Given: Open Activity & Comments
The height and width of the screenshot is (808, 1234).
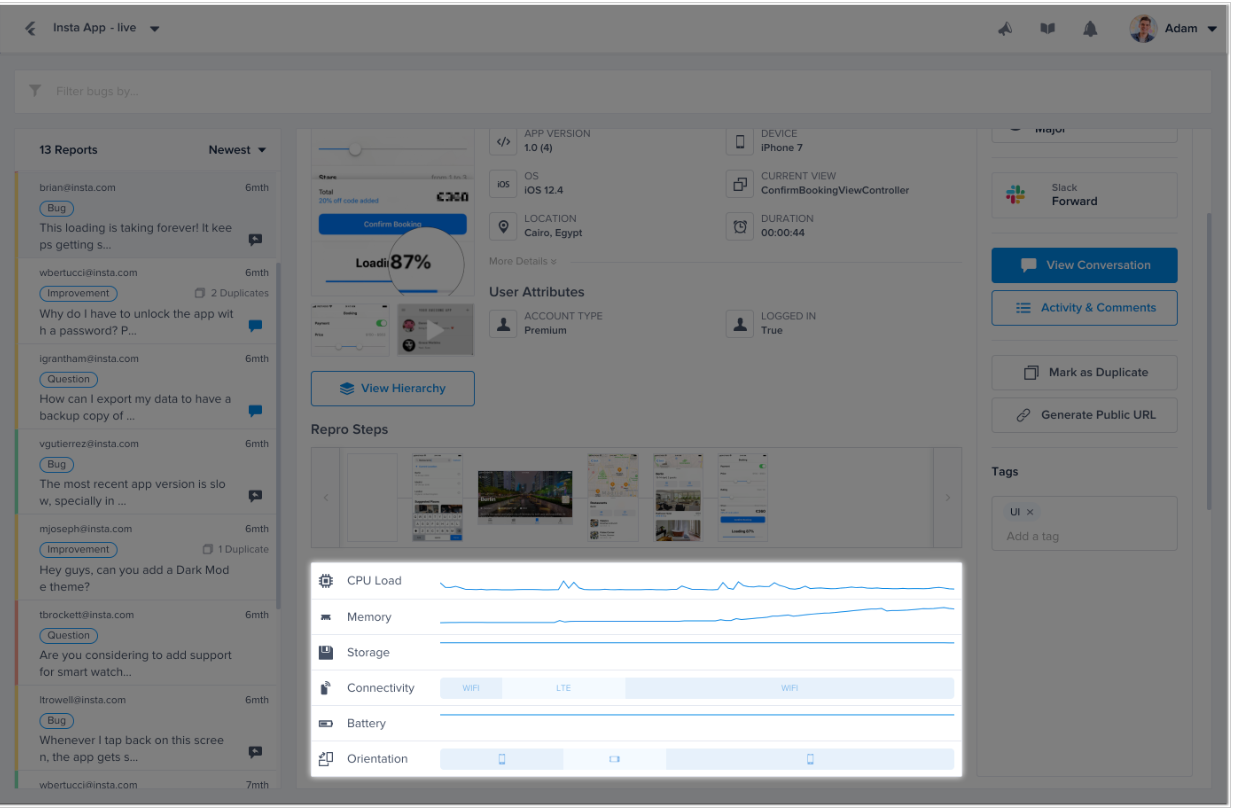Looking at the screenshot, I should pyautogui.click(x=1084, y=308).
